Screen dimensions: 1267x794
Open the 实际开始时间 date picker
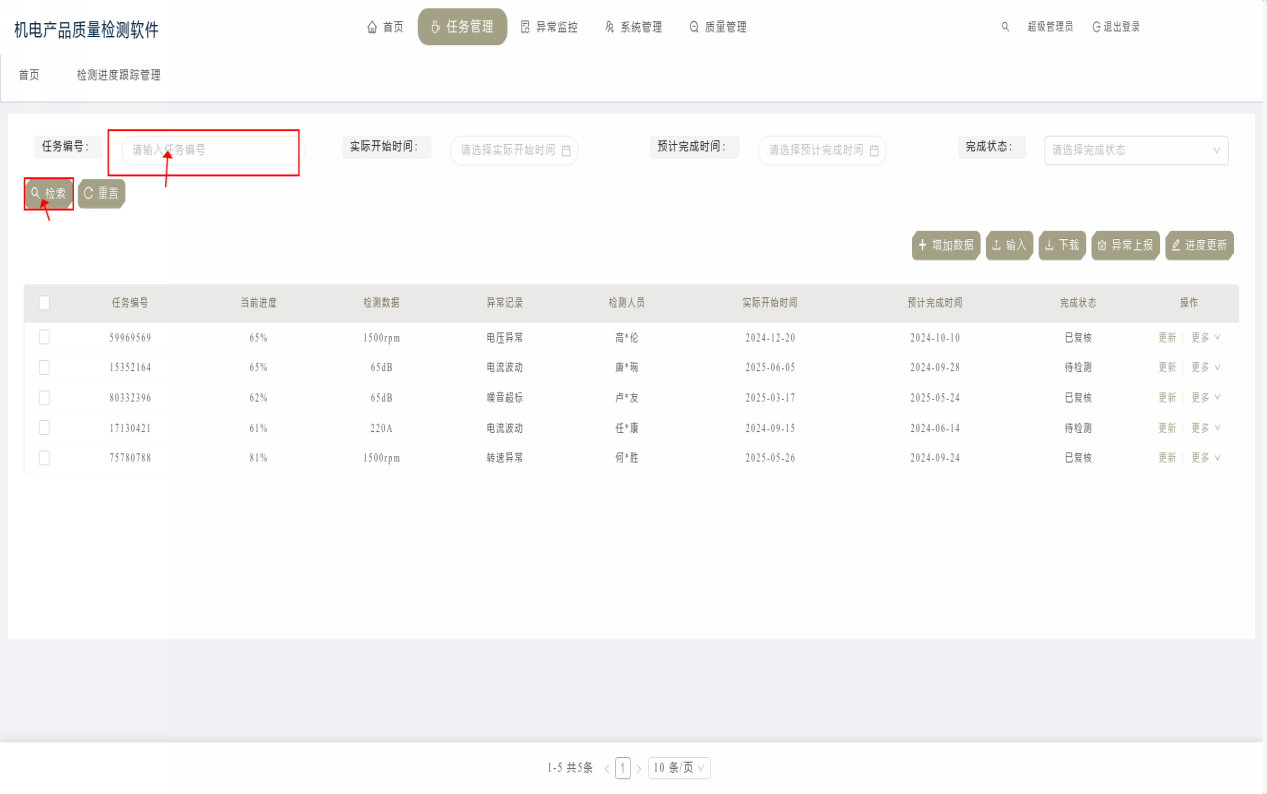514,150
